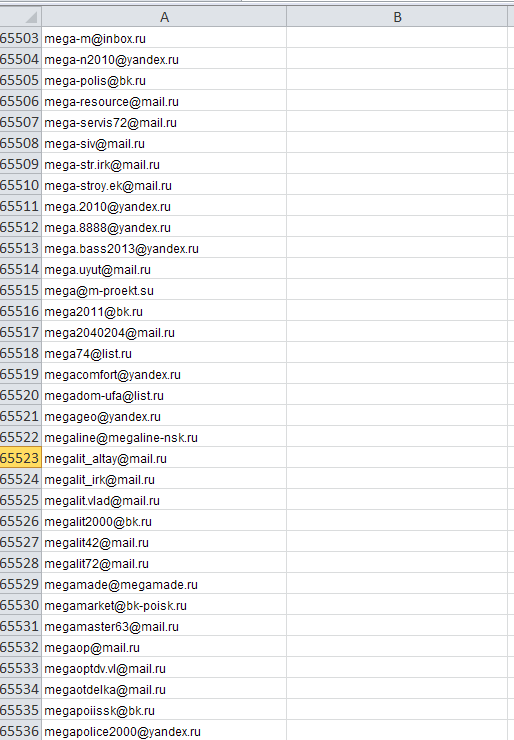The width and height of the screenshot is (514, 740).
Task: Click cell mega-stroy.ek@mail.ru
Action: 164,185
